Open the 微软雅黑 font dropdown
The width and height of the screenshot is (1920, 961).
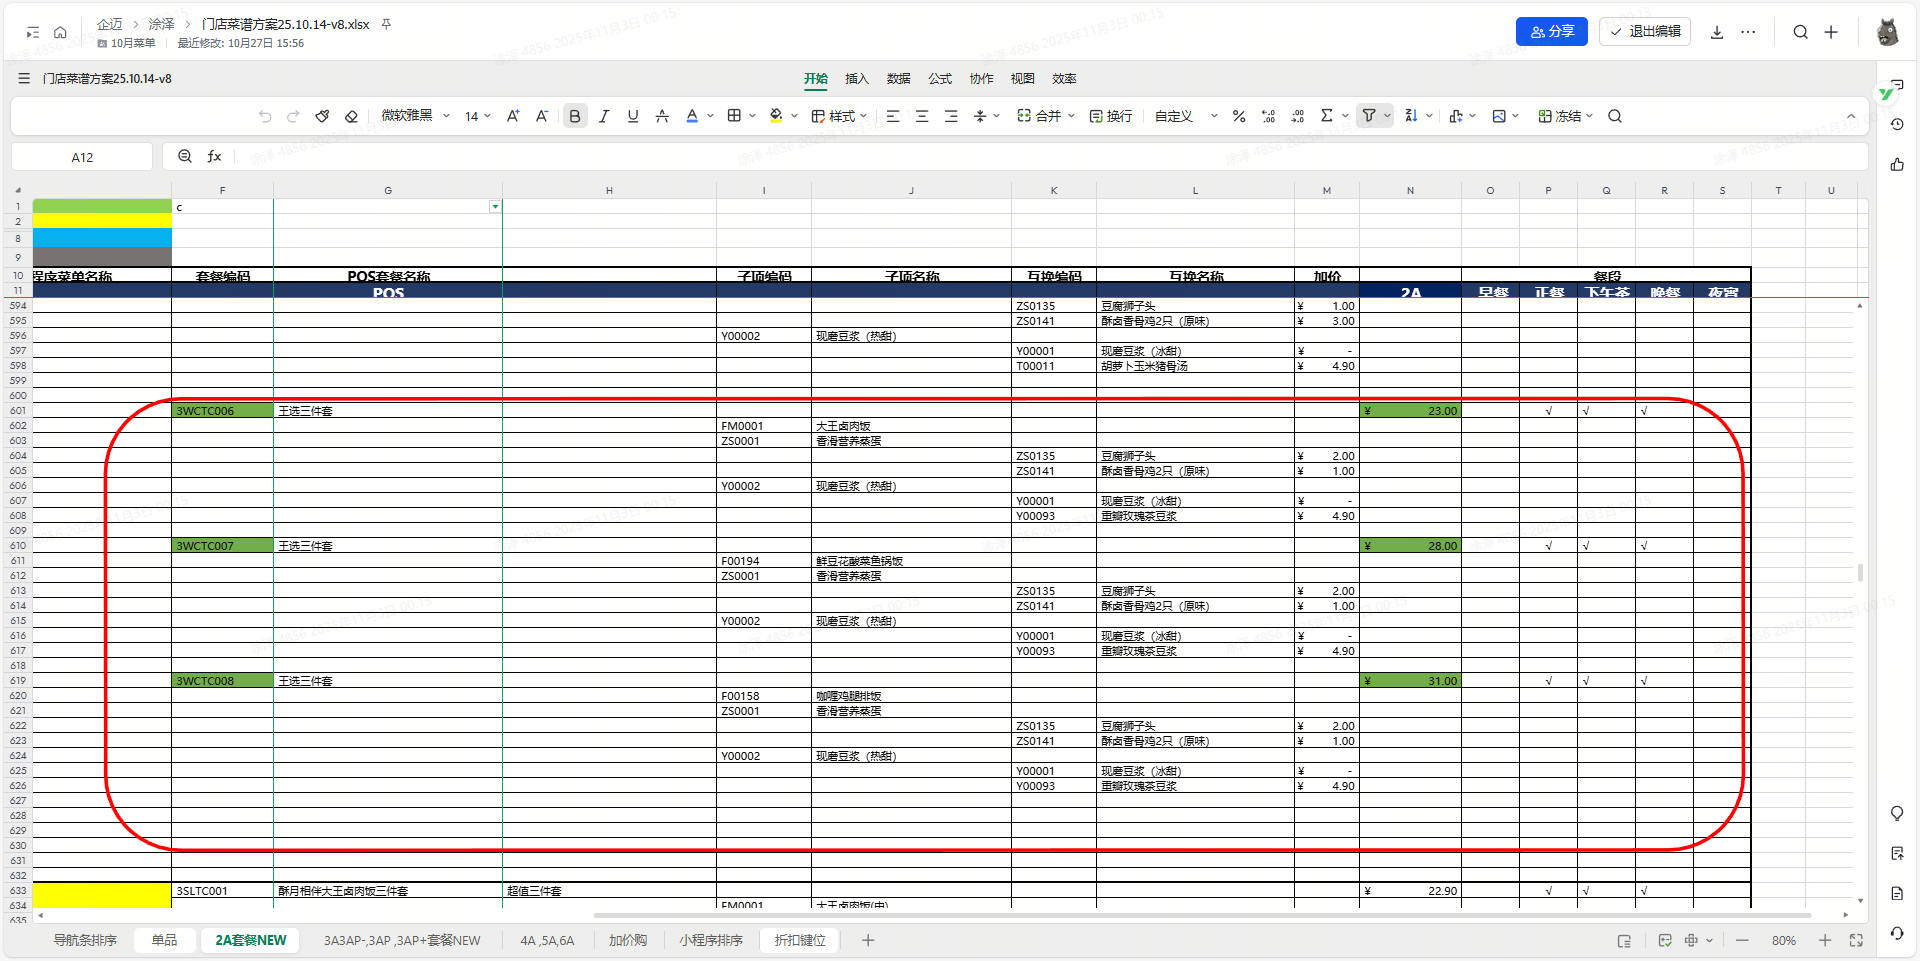coord(415,116)
